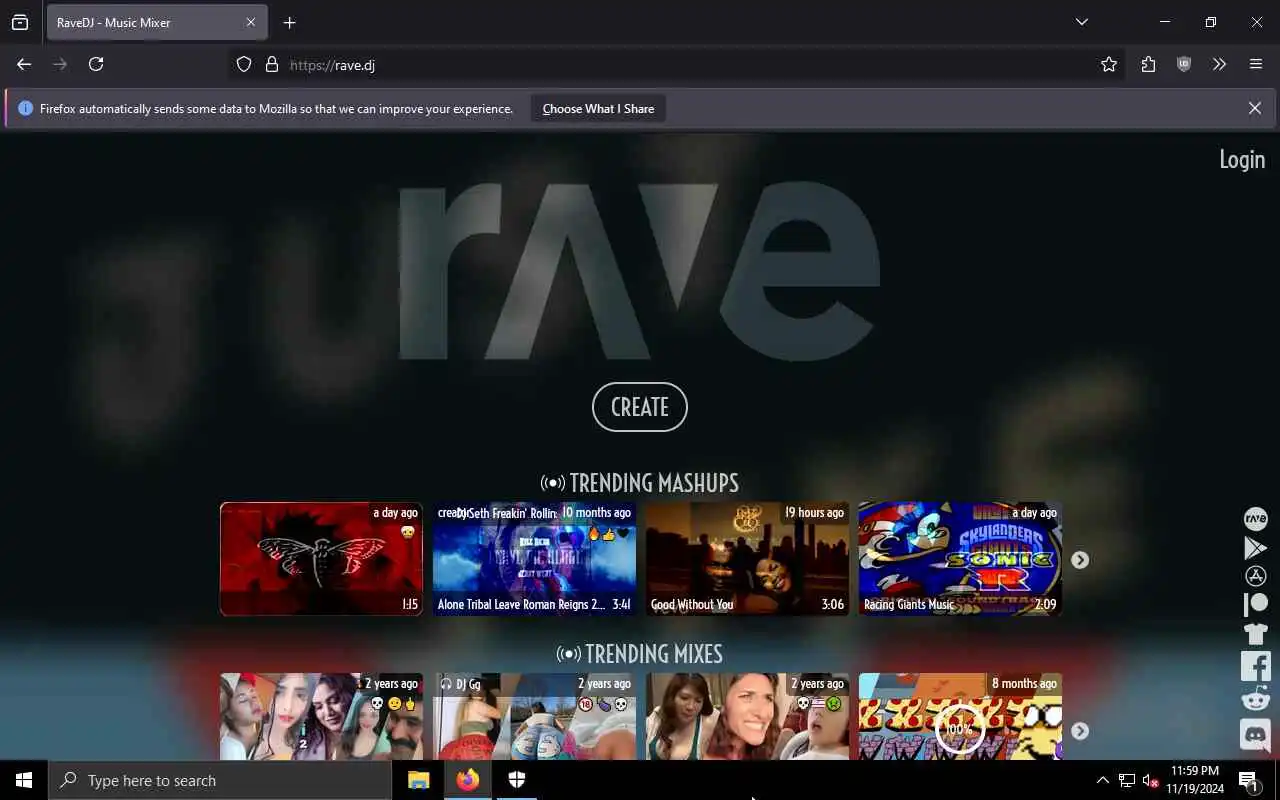The width and height of the screenshot is (1280, 800).
Task: View site security padlock info
Action: click(271, 64)
